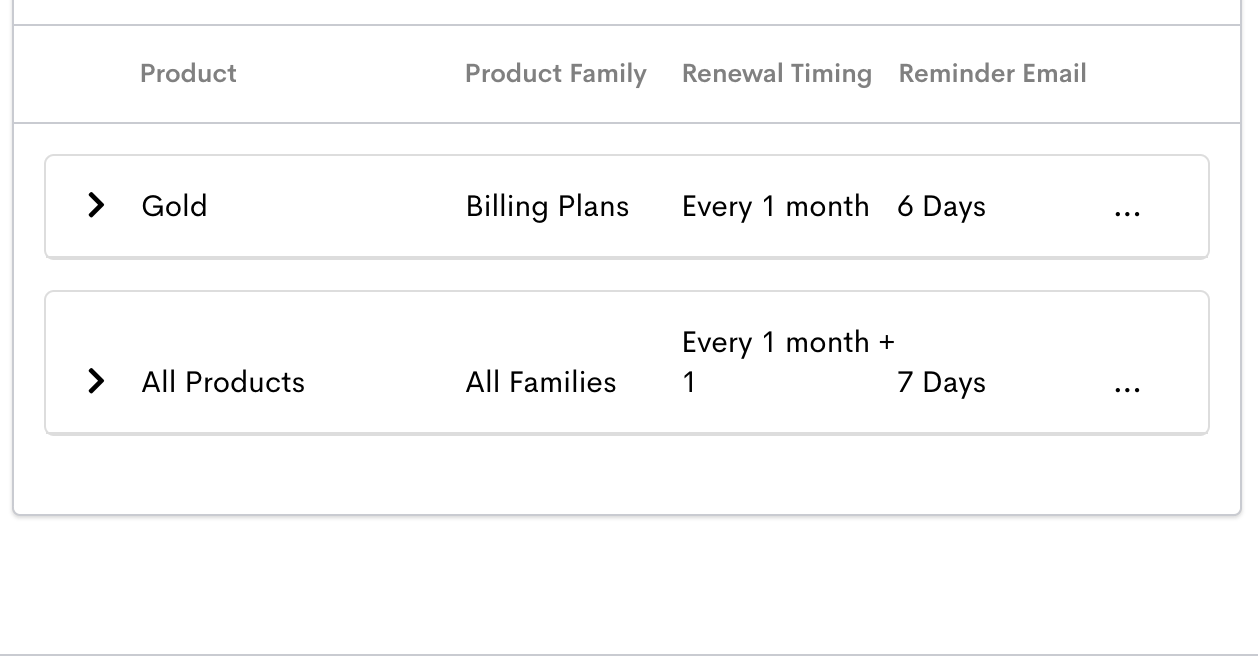Click Gold's Every 1 month timing
This screenshot has height=668, width=1258.
tap(775, 207)
